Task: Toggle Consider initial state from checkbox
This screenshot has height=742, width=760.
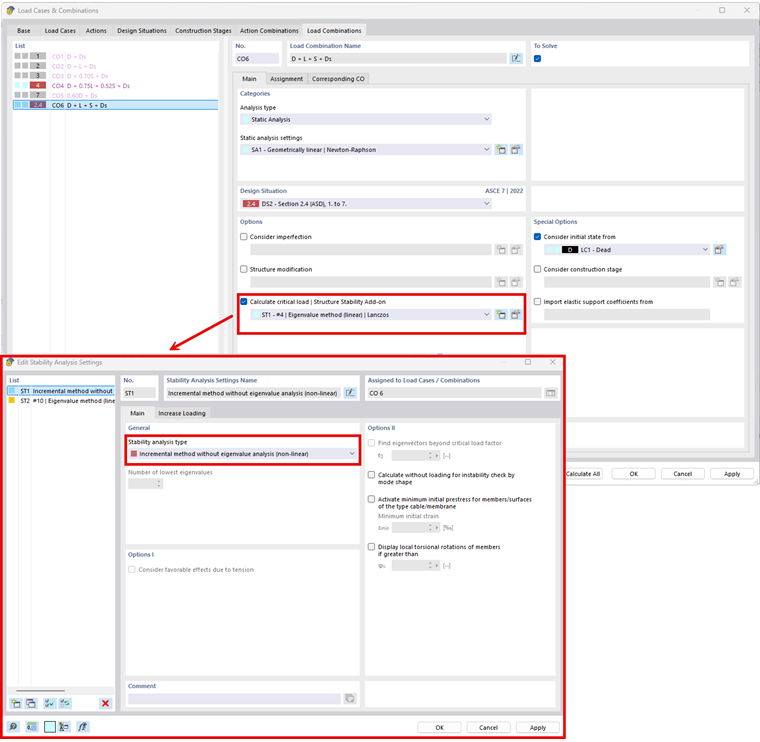Action: pyautogui.click(x=538, y=237)
